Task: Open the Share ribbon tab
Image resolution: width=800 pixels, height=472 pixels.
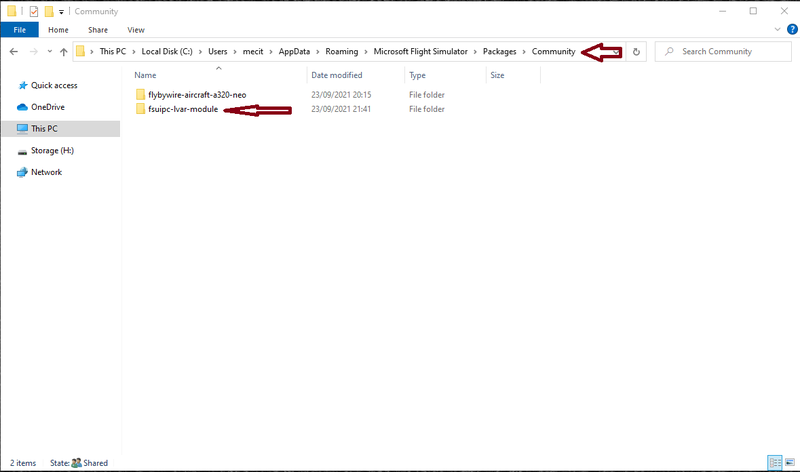Action: pyautogui.click(x=97, y=30)
